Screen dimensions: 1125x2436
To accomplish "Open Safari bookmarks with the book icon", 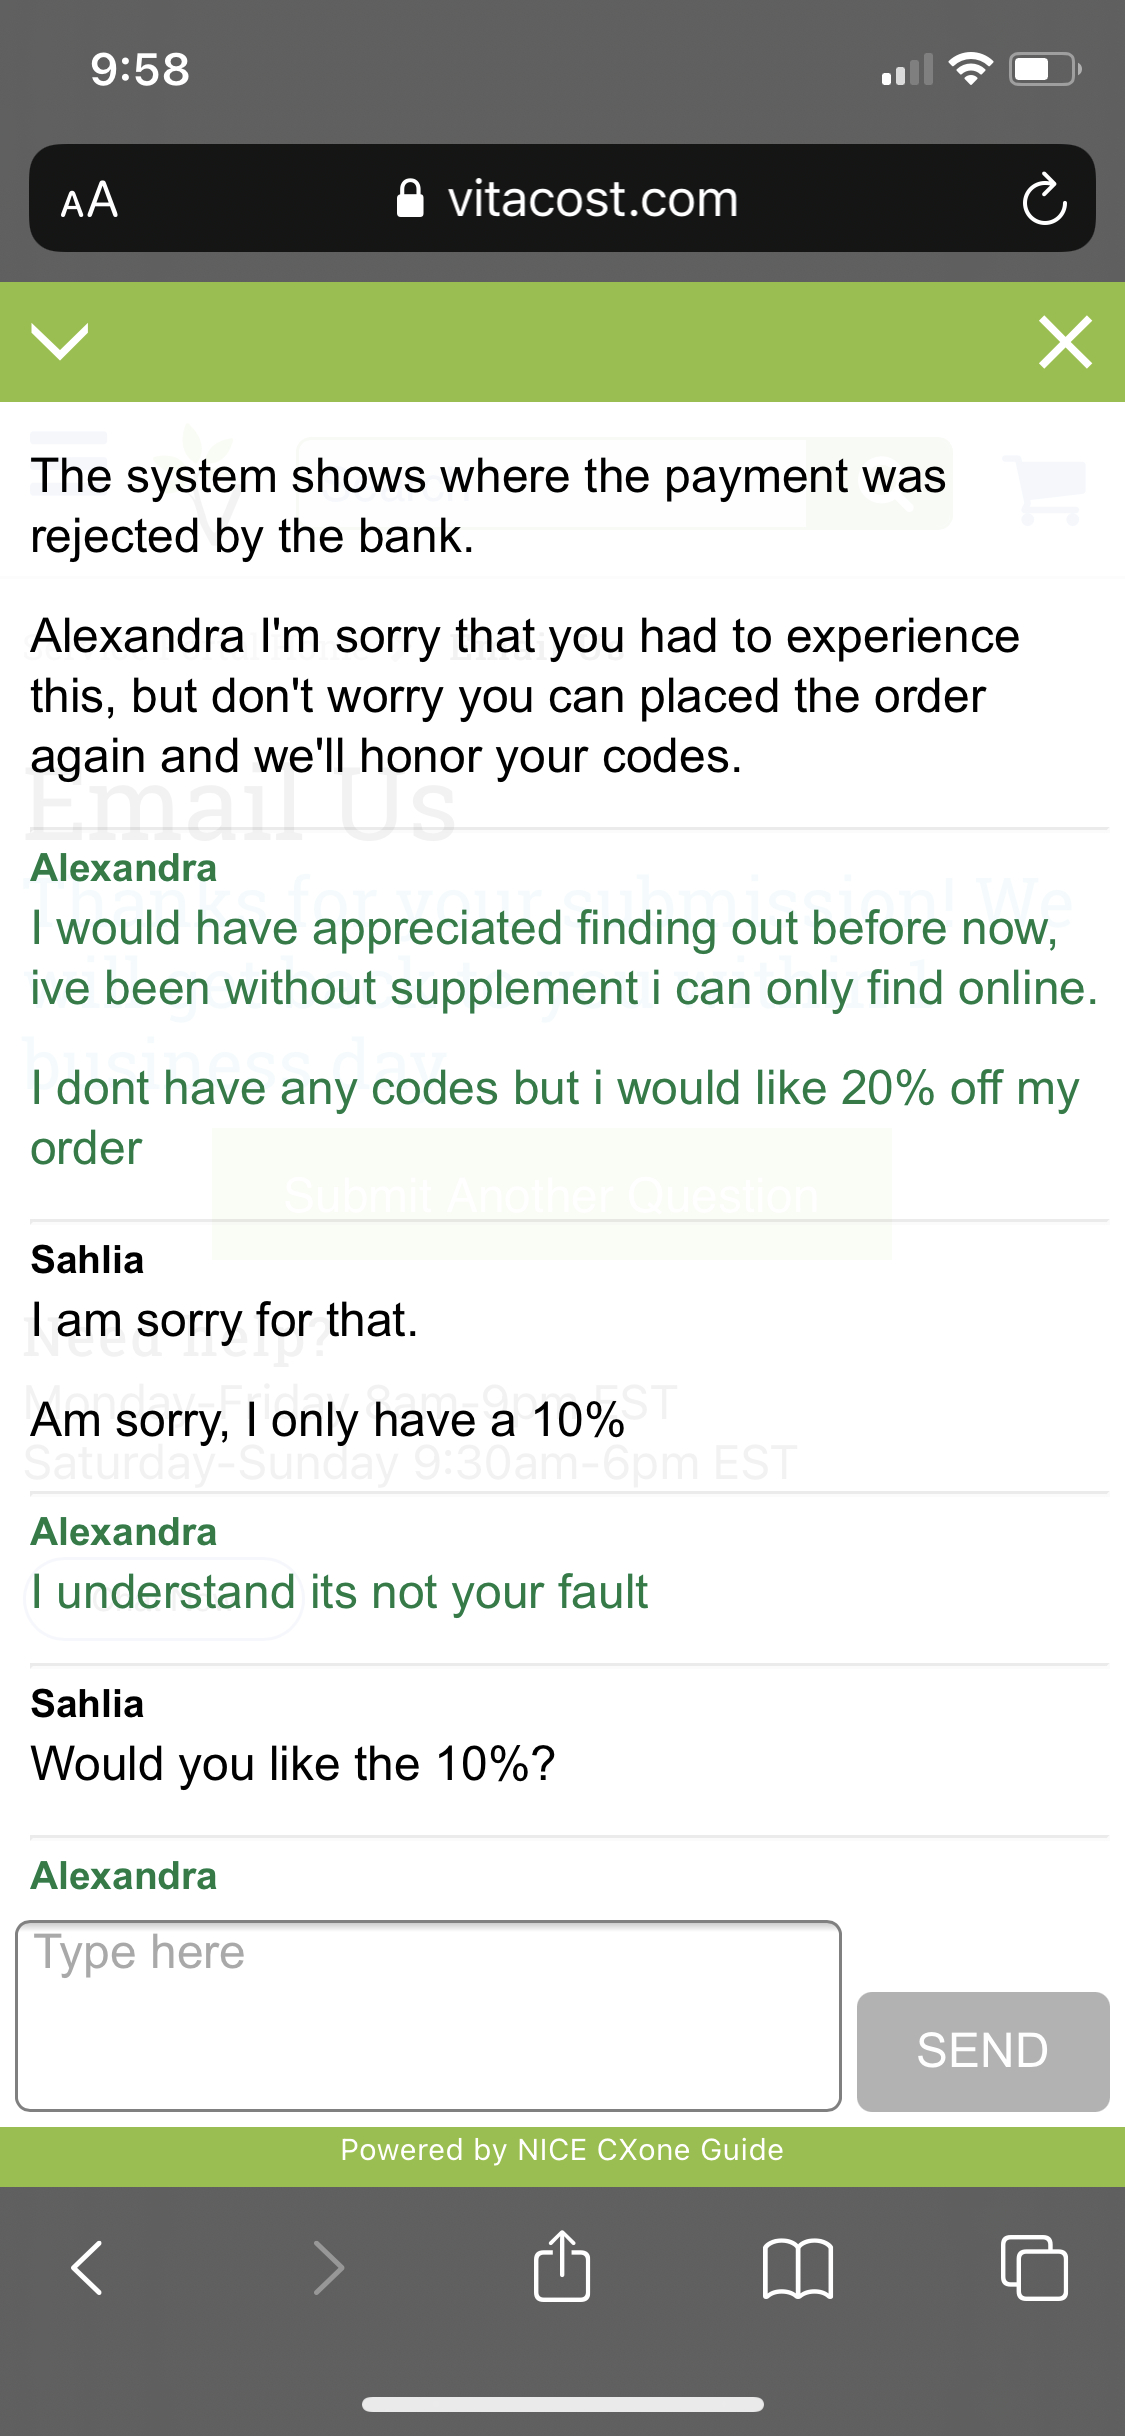I will [799, 2267].
